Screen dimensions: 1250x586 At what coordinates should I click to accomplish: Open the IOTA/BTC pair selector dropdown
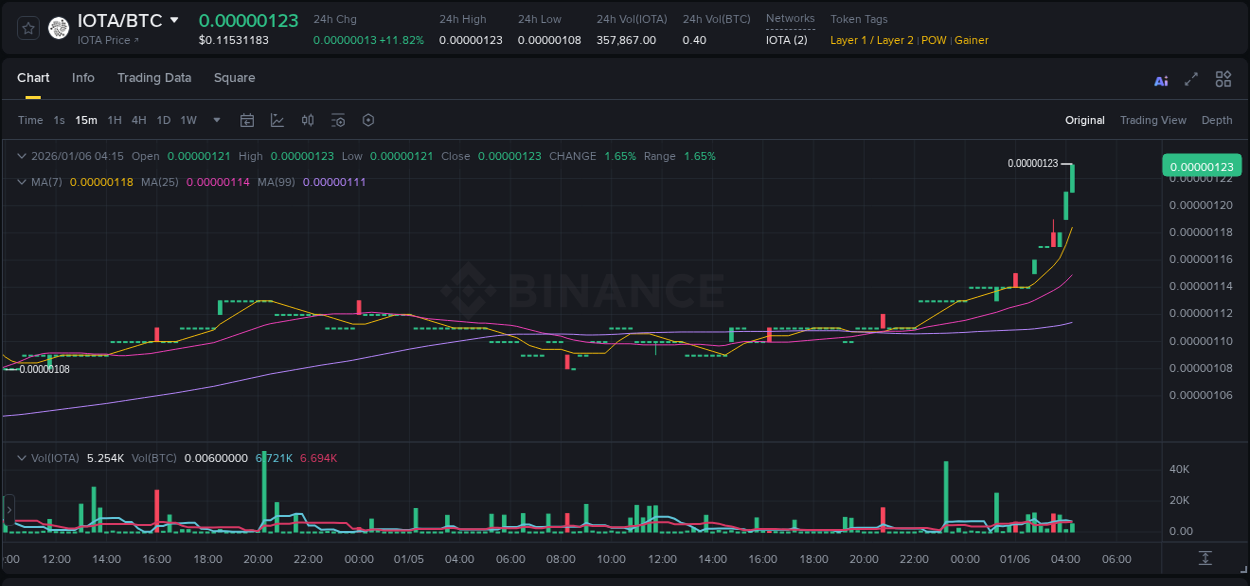(x=175, y=20)
